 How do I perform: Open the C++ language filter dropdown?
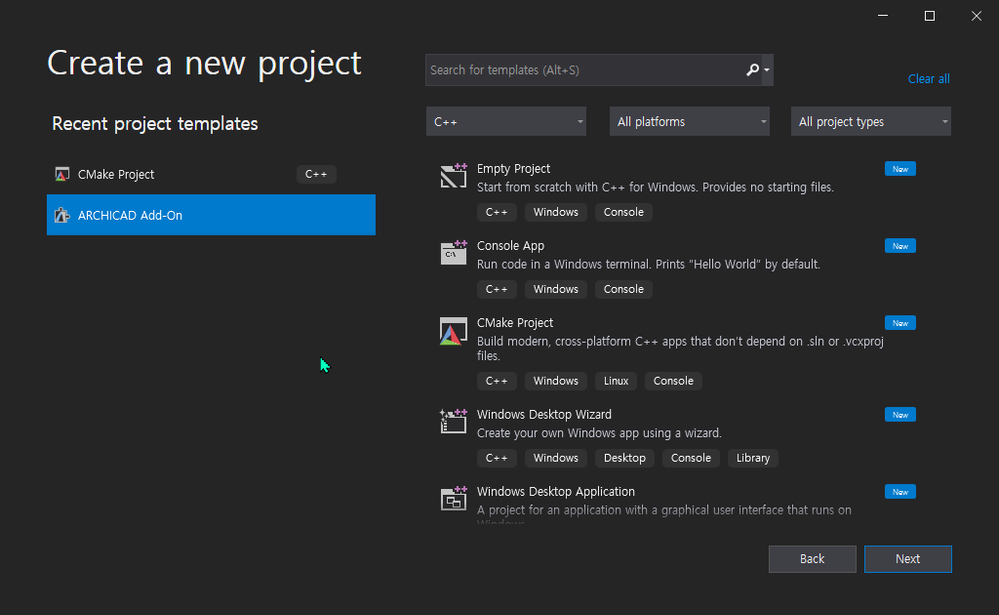click(506, 122)
